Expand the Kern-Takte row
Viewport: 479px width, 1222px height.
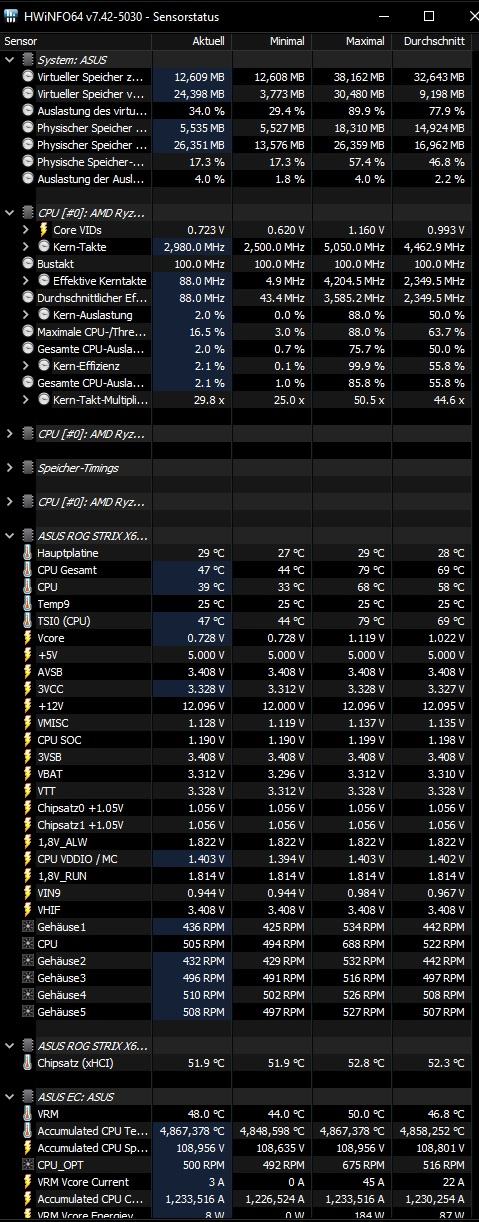click(27, 247)
